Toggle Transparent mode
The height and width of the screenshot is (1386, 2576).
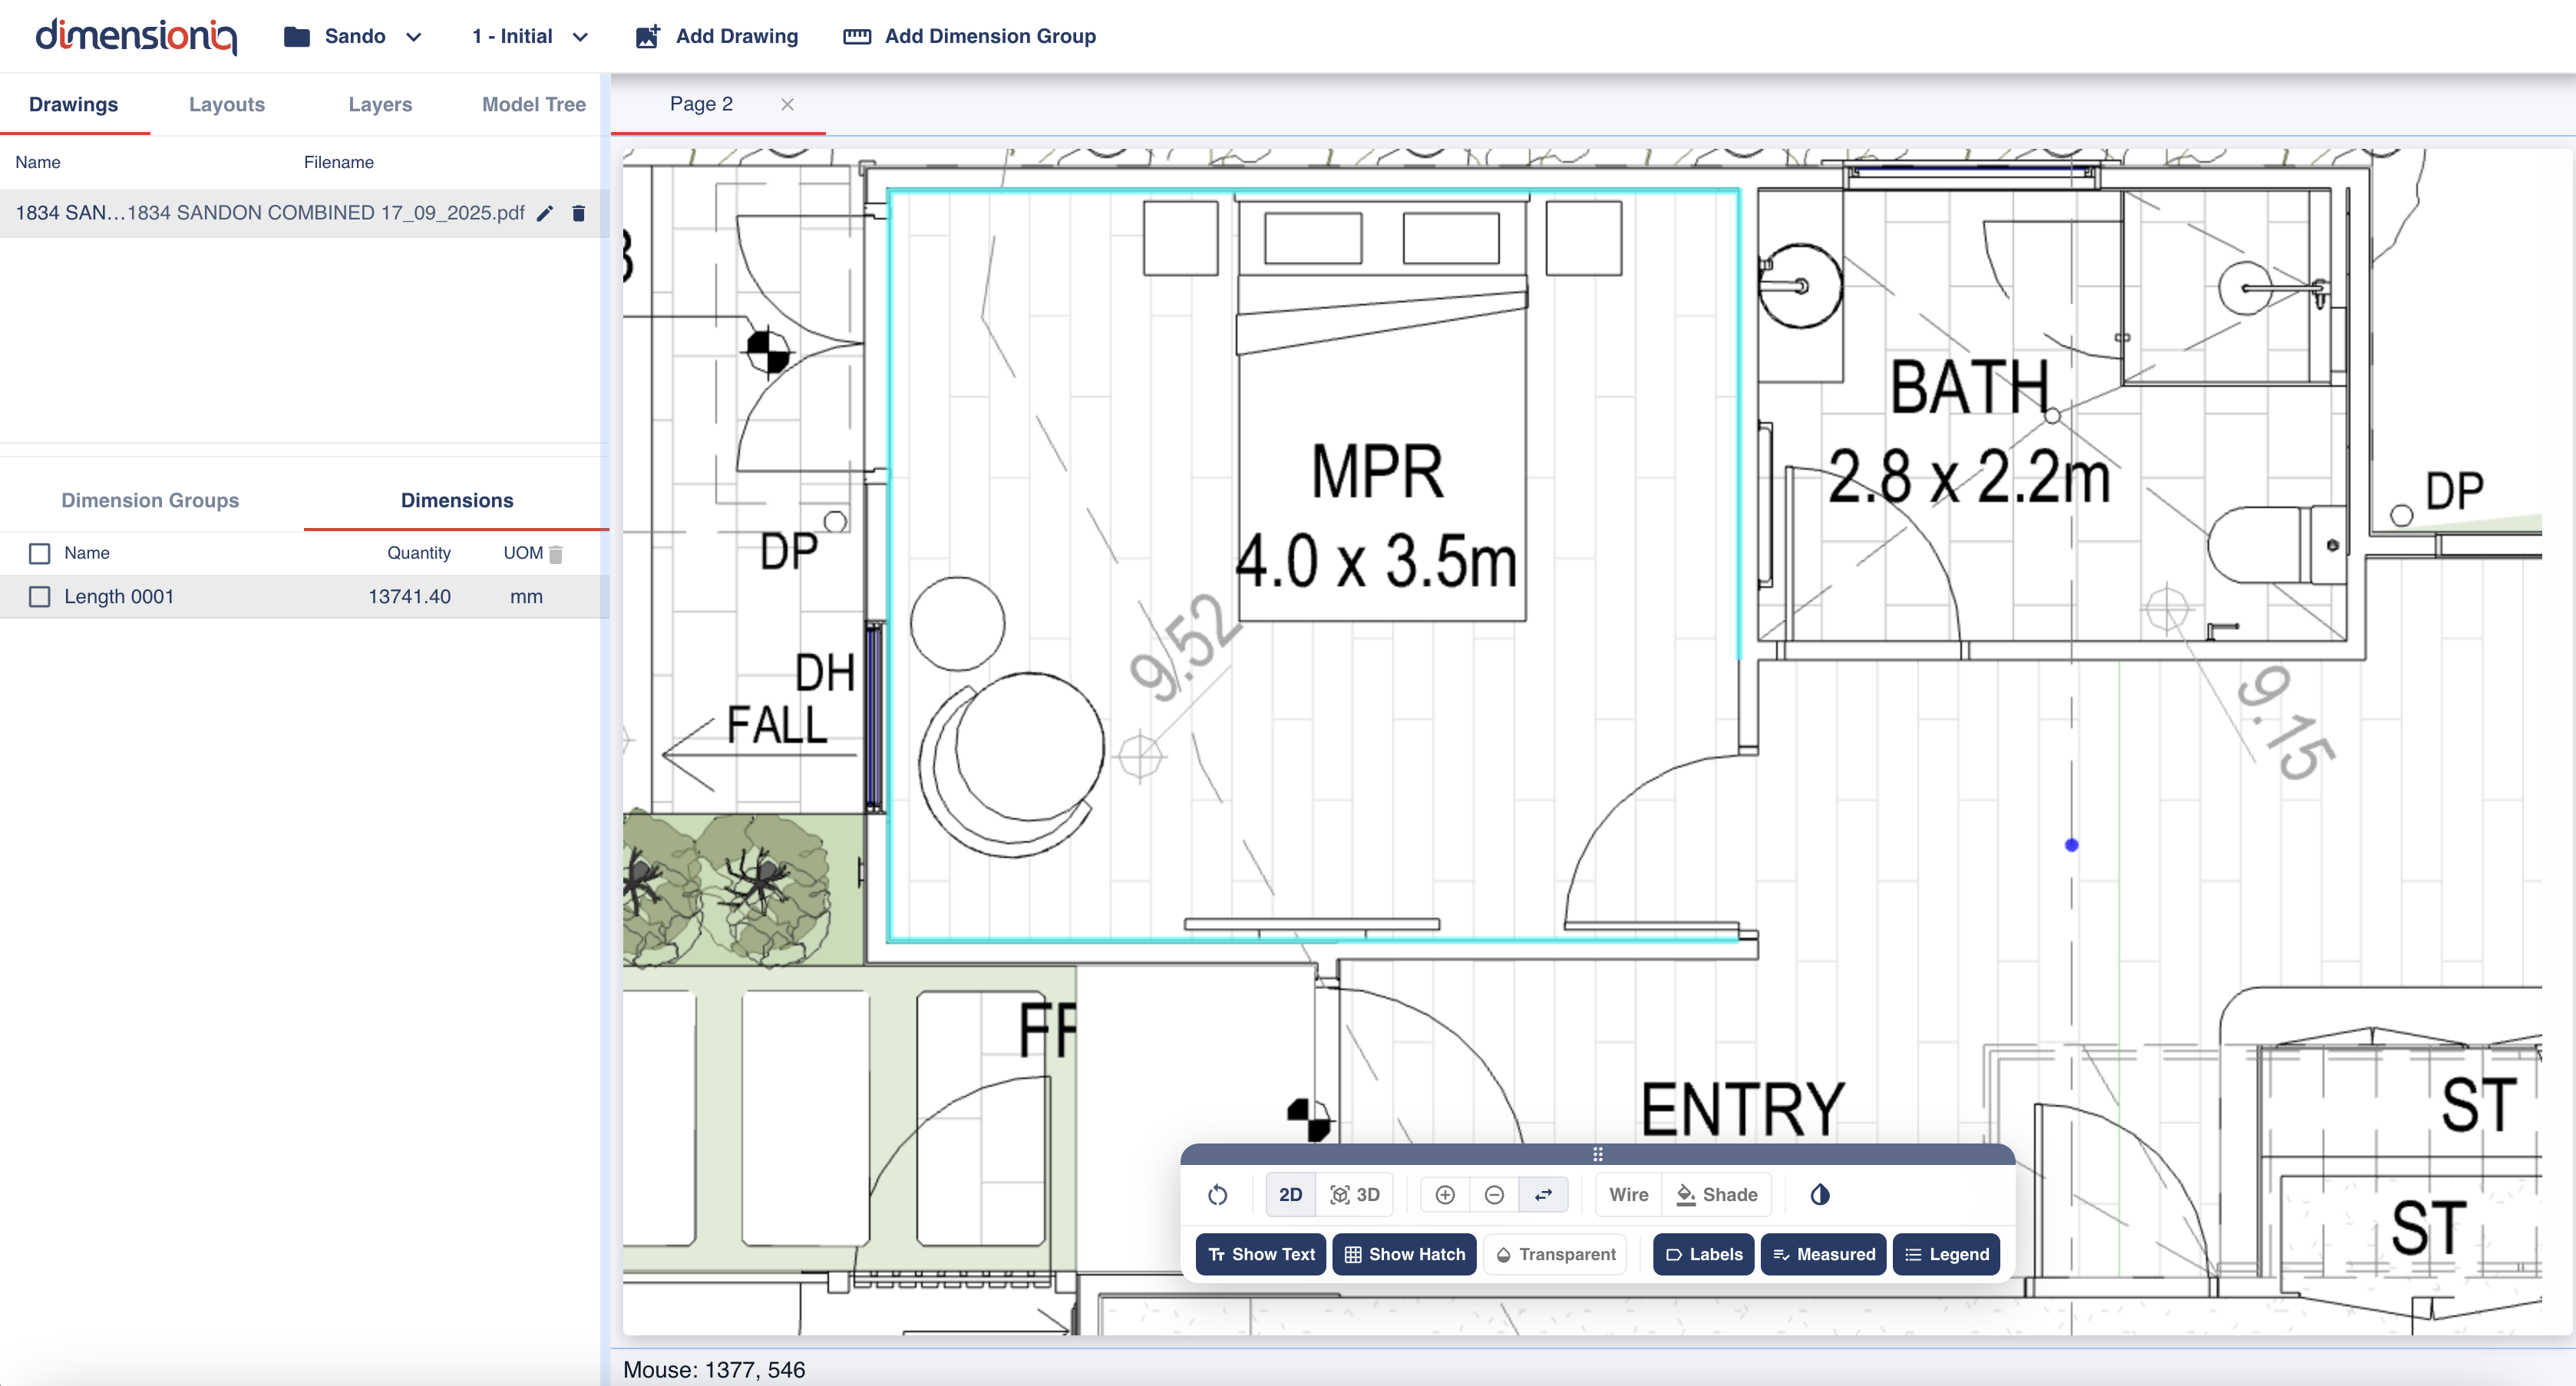1555,1254
